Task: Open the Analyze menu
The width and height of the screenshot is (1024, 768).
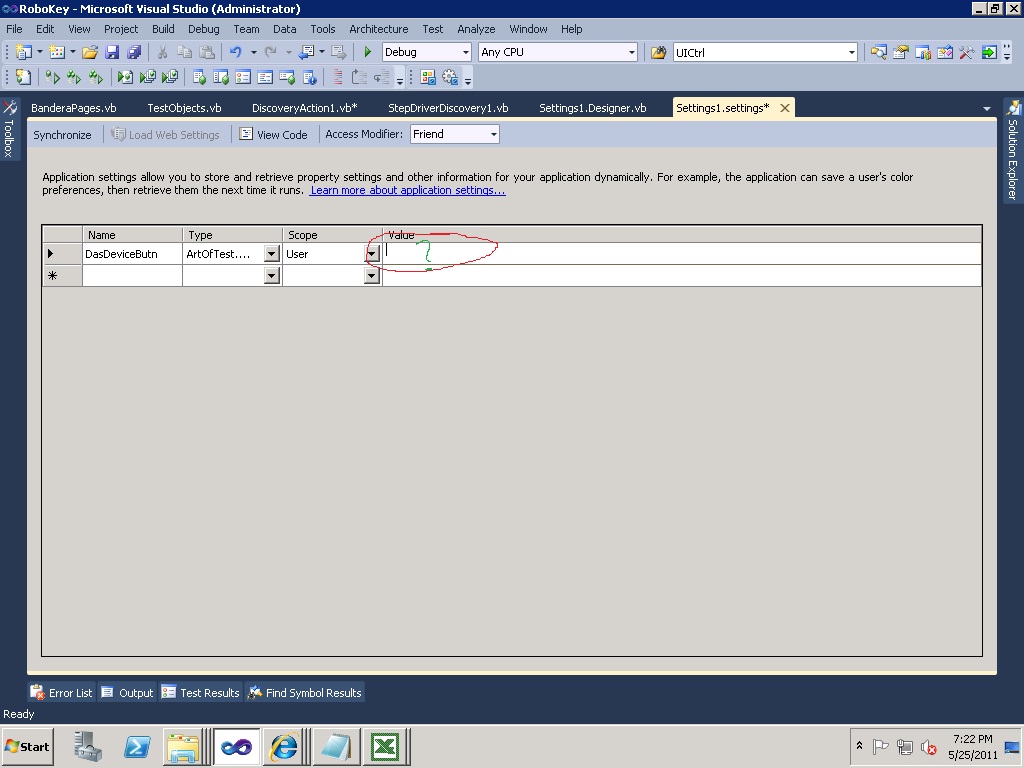Action: click(x=476, y=29)
